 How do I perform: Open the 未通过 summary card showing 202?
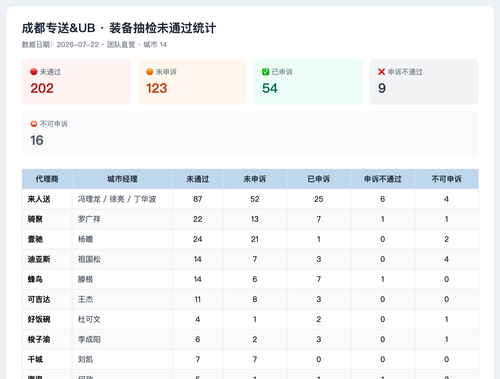coord(76,82)
